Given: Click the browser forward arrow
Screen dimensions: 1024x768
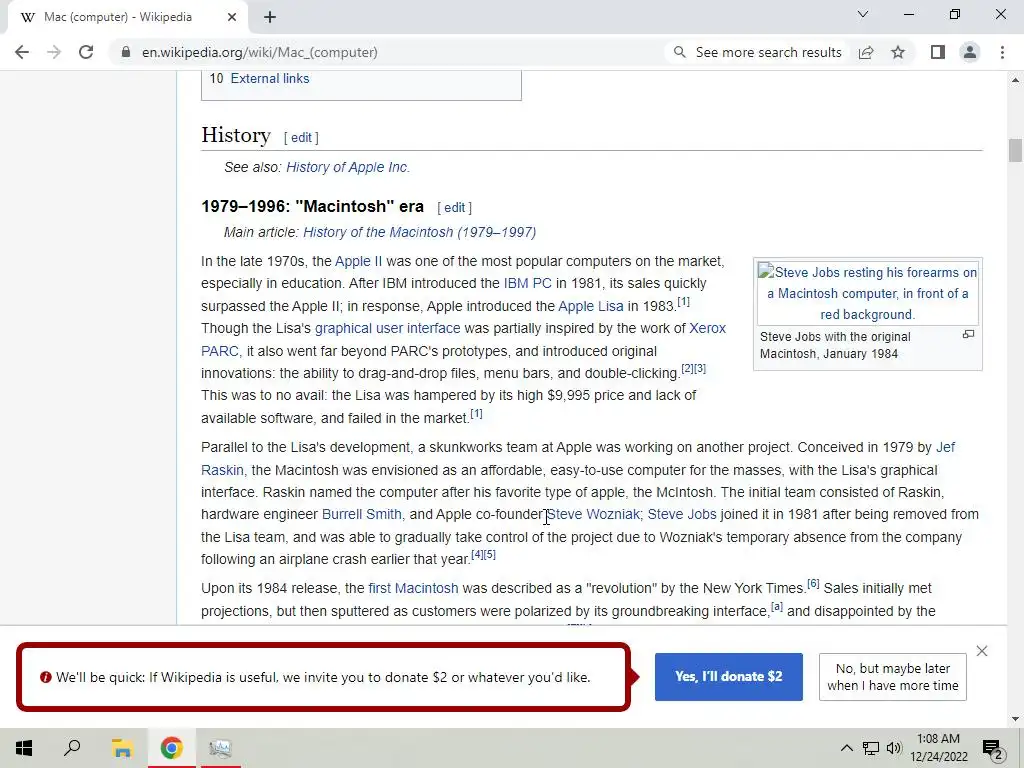Looking at the screenshot, I should click(54, 52).
